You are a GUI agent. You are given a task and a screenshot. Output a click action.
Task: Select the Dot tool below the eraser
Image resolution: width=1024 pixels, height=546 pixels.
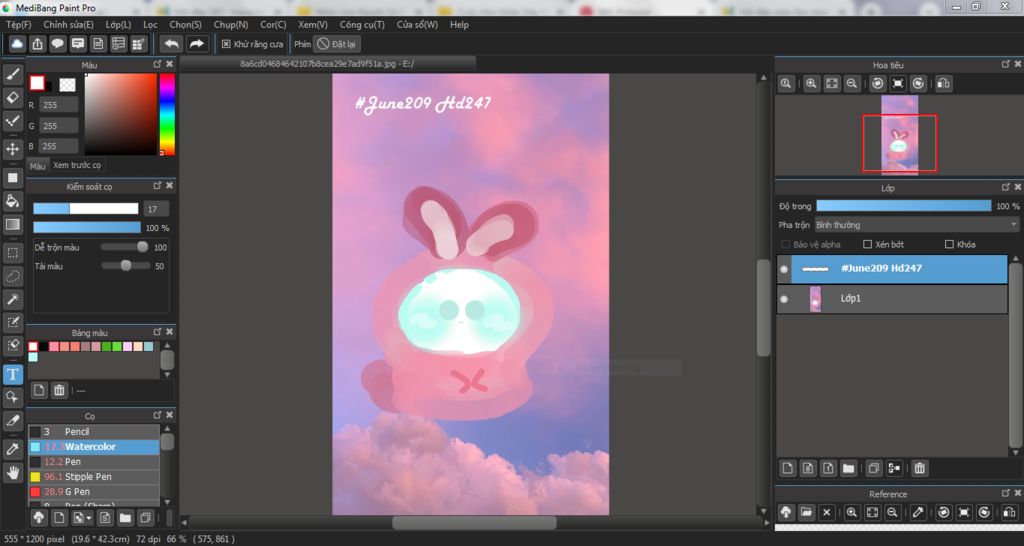(12, 121)
